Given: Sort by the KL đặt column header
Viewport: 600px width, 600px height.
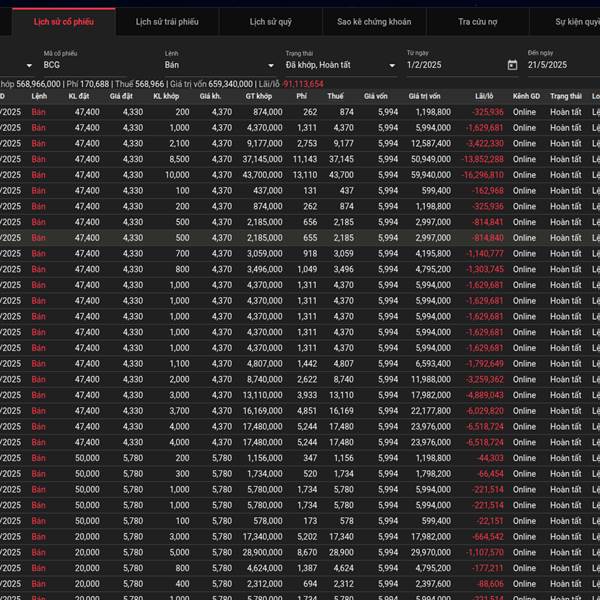Looking at the screenshot, I should click(78, 96).
